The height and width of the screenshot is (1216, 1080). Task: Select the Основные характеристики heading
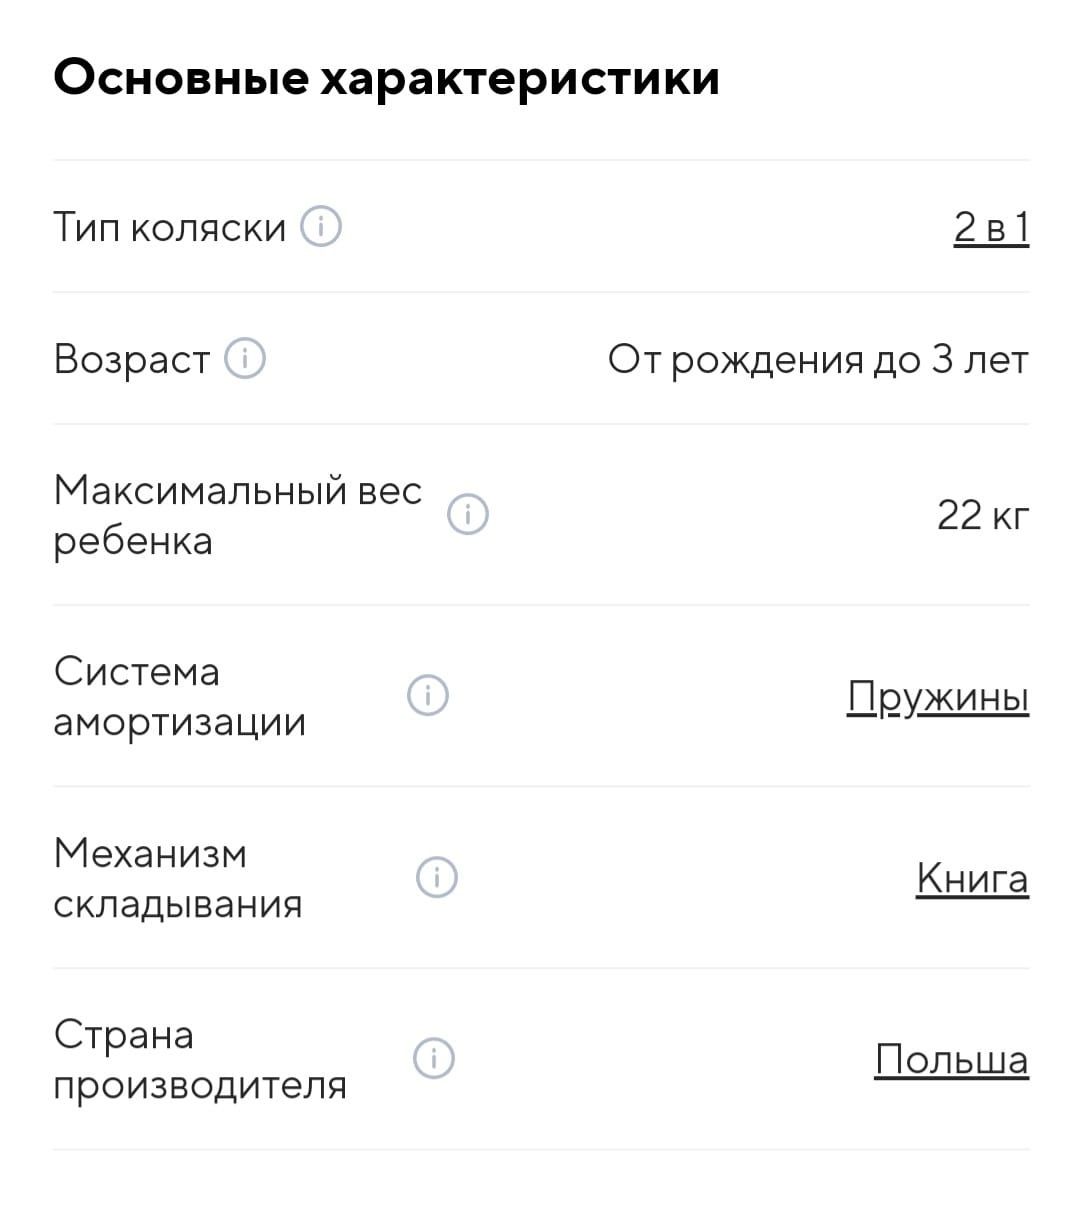[x=386, y=79]
